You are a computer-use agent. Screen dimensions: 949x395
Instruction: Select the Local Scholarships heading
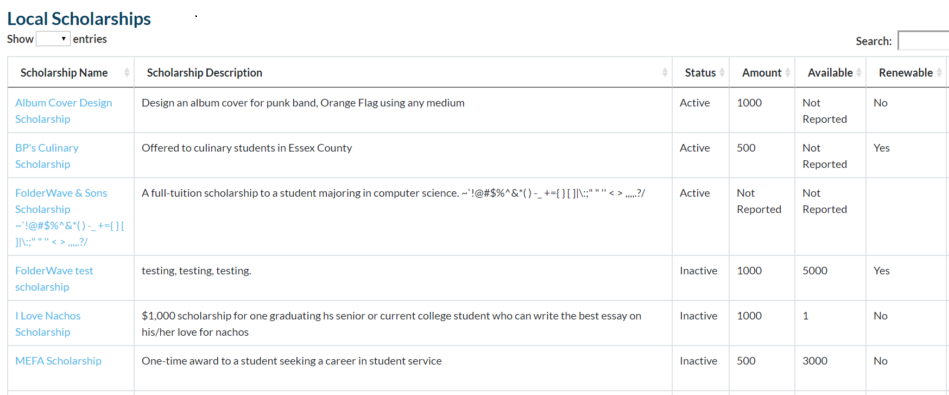[x=79, y=19]
